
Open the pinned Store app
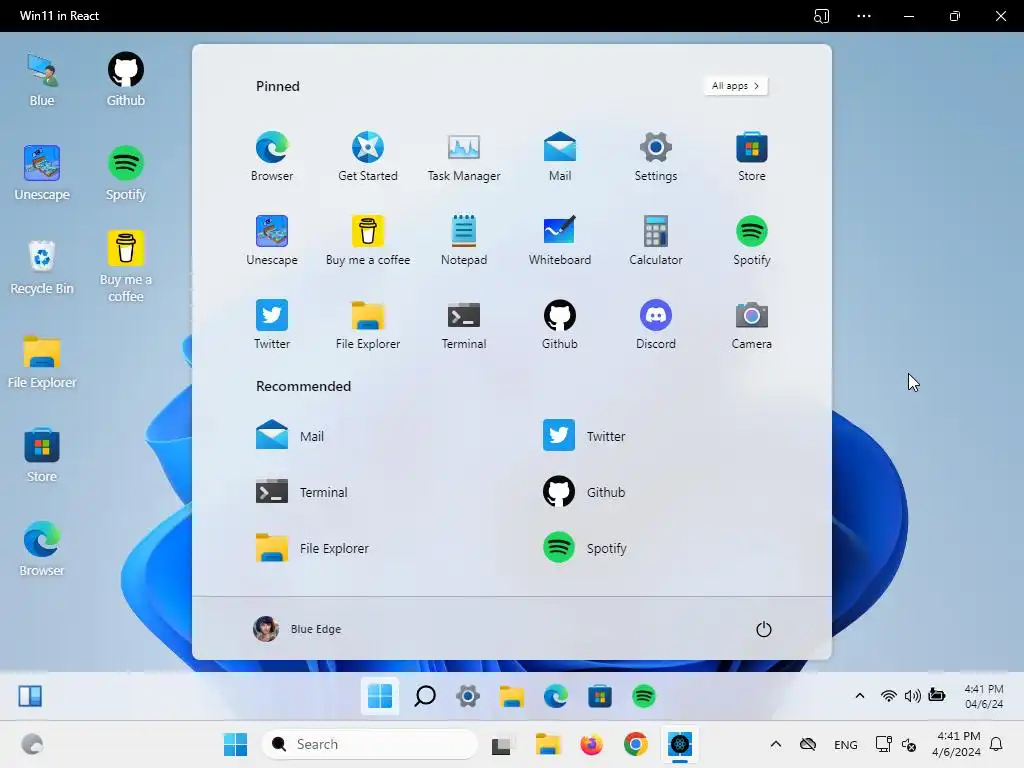click(752, 157)
